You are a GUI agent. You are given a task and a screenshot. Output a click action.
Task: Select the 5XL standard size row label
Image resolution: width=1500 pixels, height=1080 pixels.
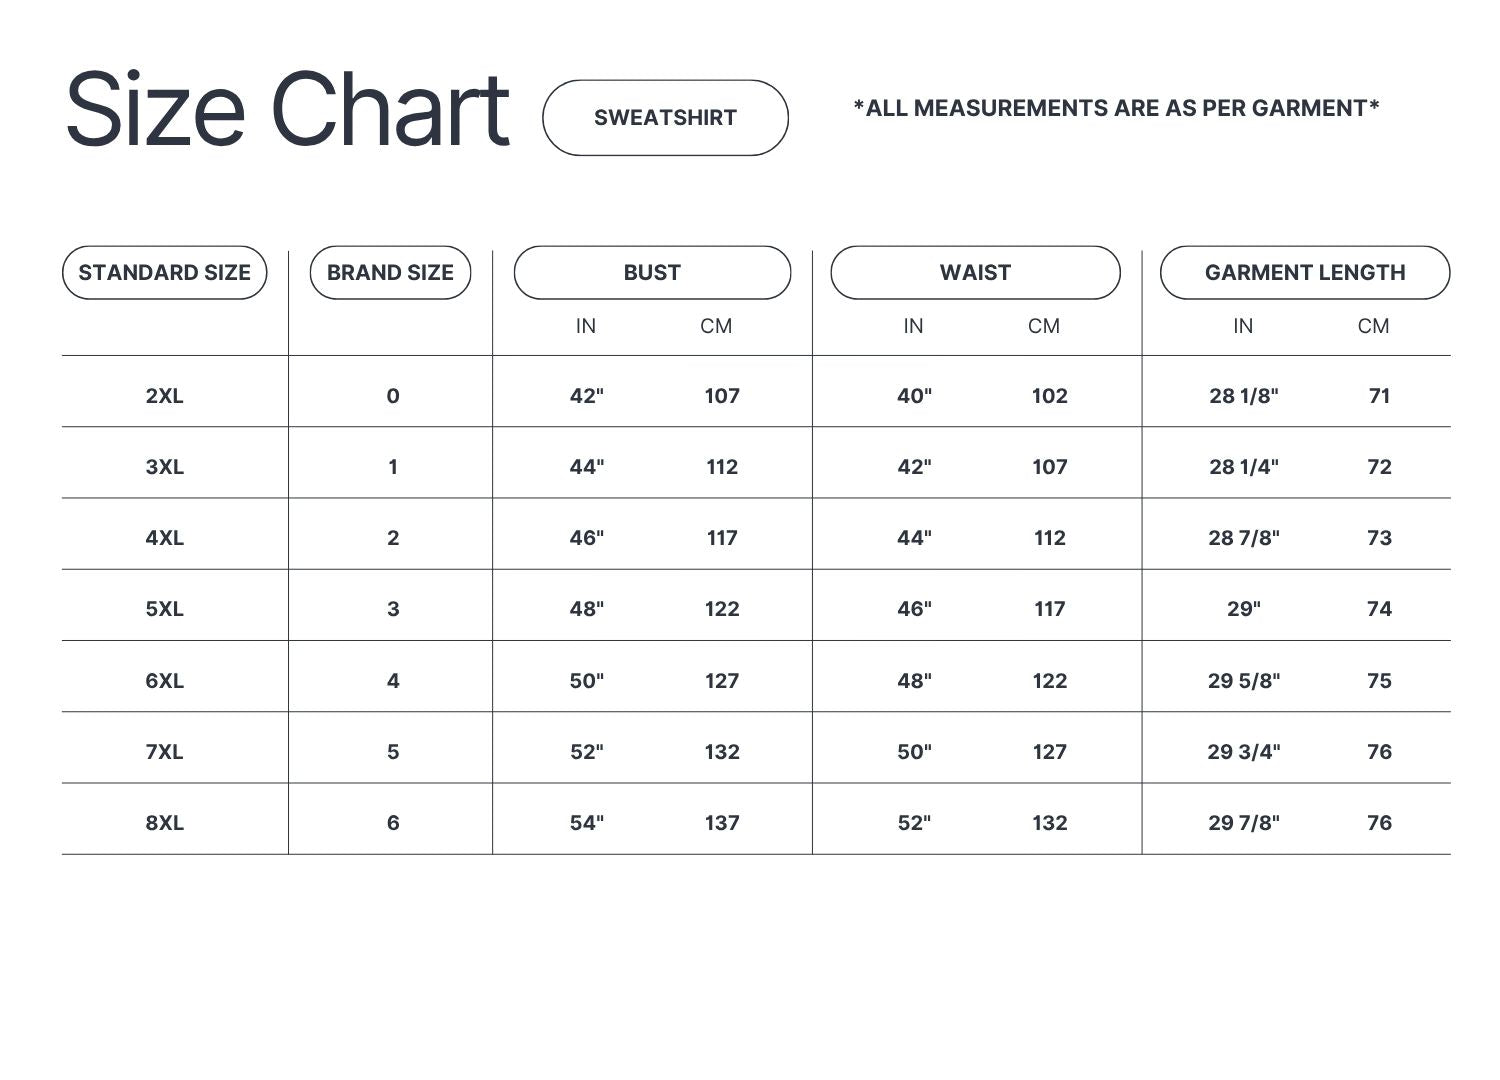(x=165, y=609)
